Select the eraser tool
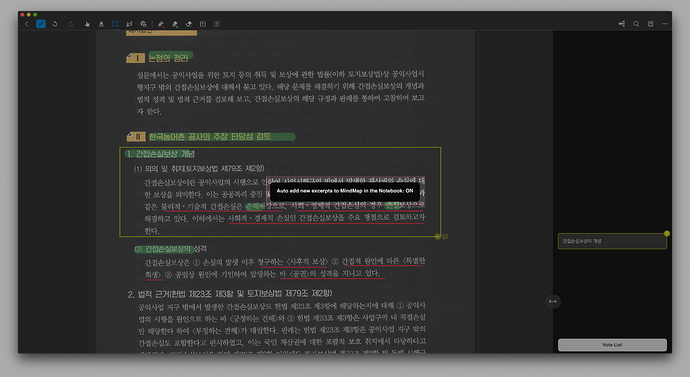This screenshot has width=690, height=377. tap(189, 24)
